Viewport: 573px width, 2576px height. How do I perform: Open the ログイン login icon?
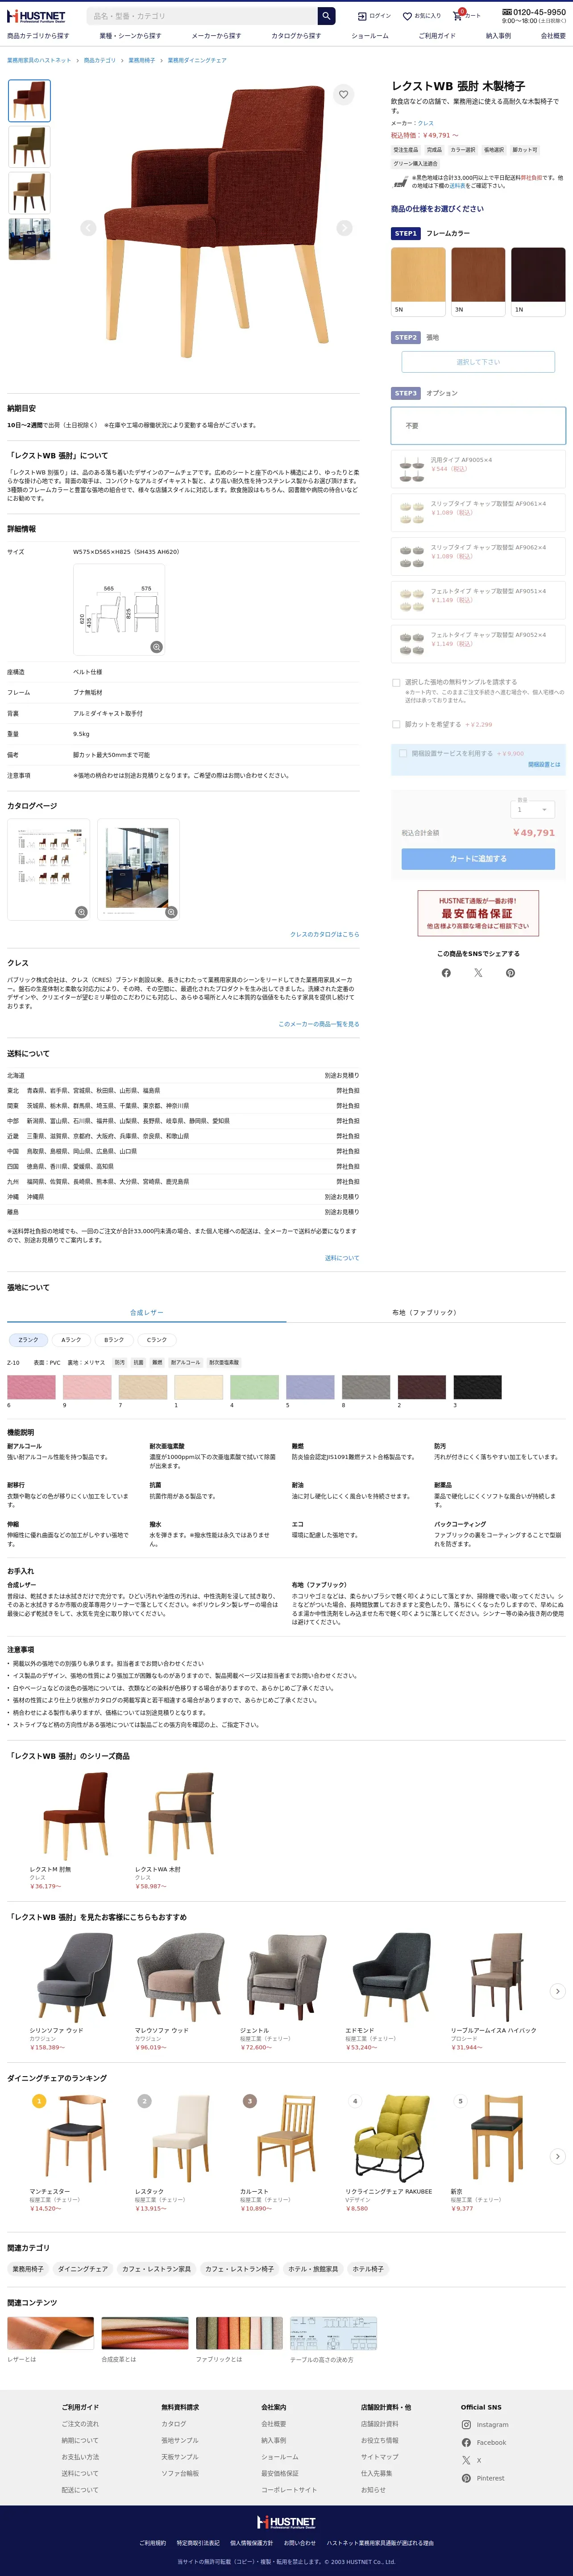pos(374,16)
